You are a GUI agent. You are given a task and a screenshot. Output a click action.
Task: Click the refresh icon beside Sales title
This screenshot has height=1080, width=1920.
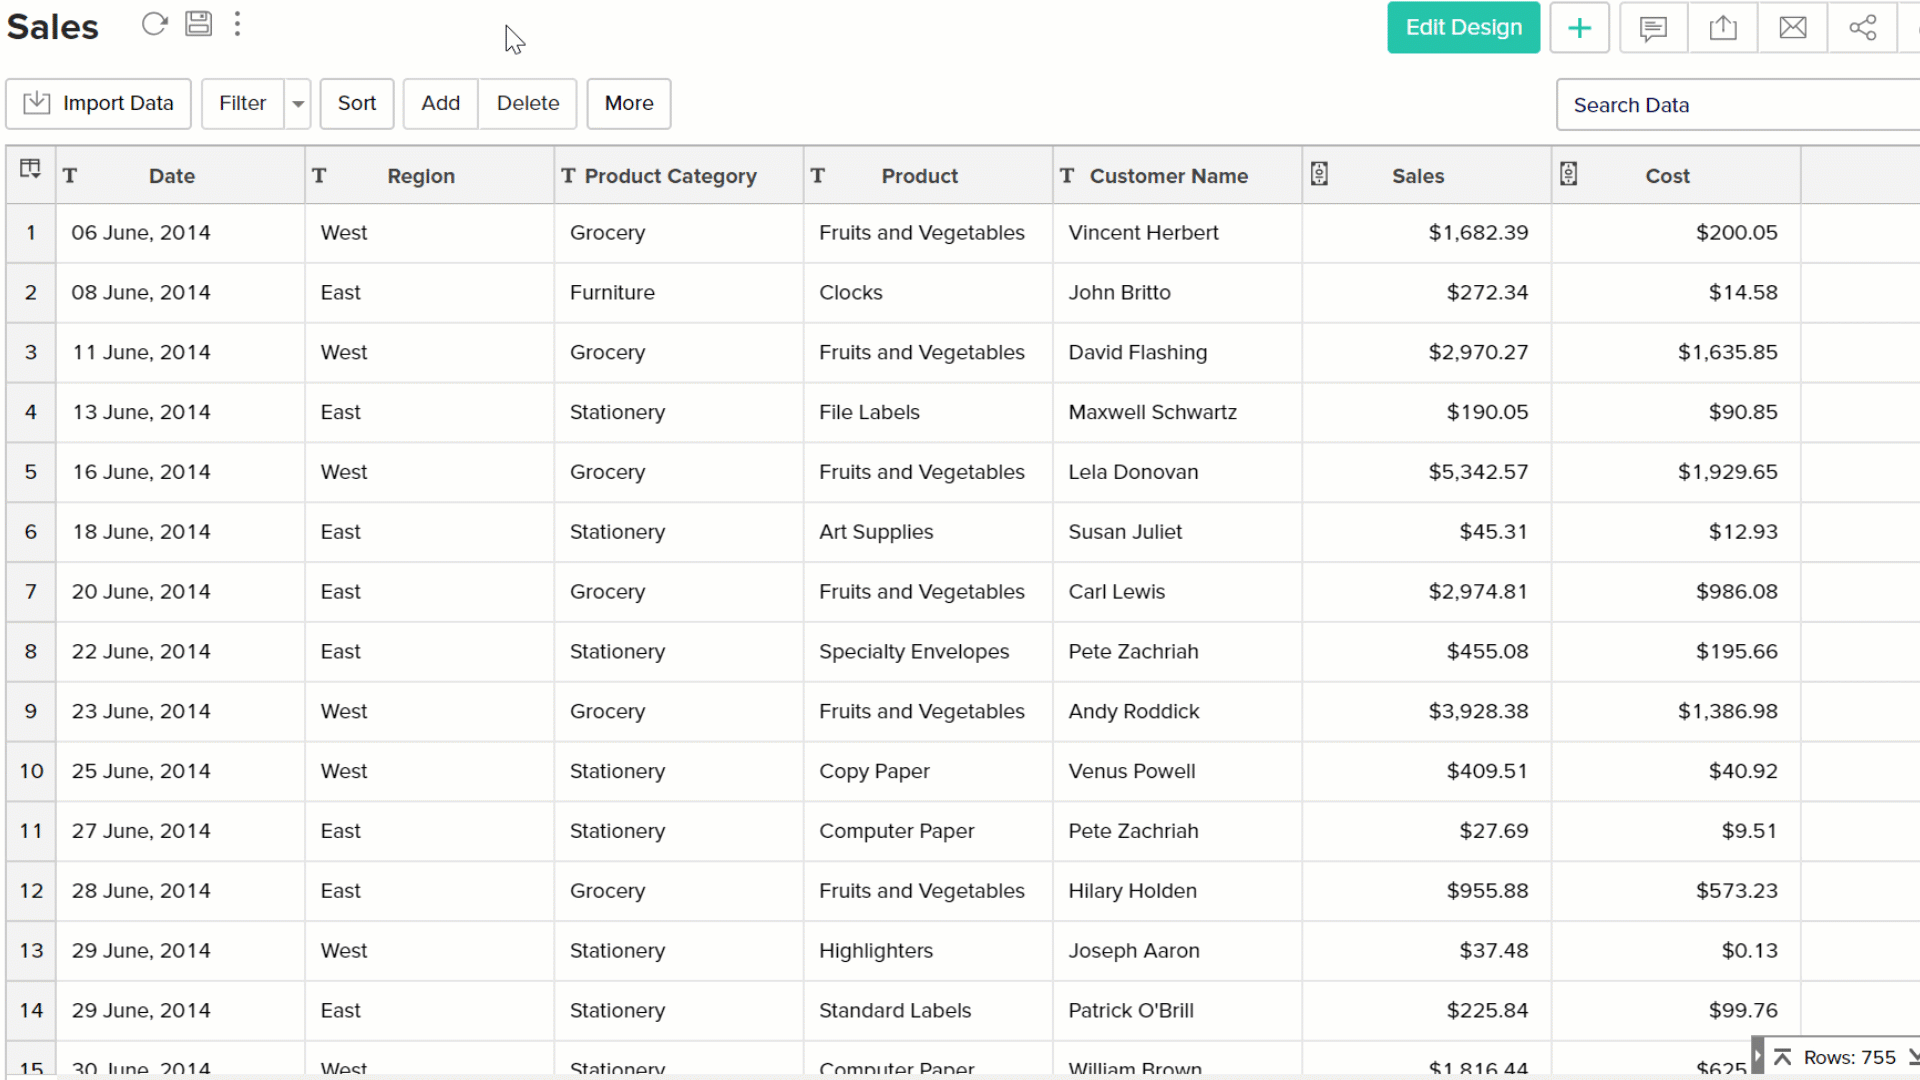pos(154,24)
